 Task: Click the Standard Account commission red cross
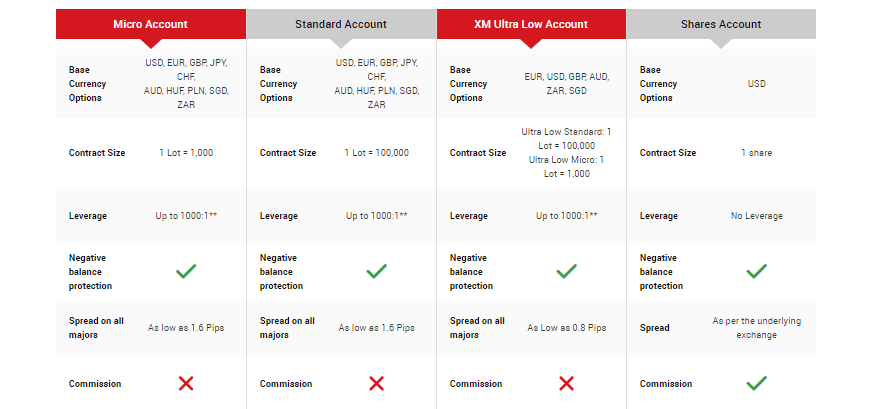tap(376, 383)
